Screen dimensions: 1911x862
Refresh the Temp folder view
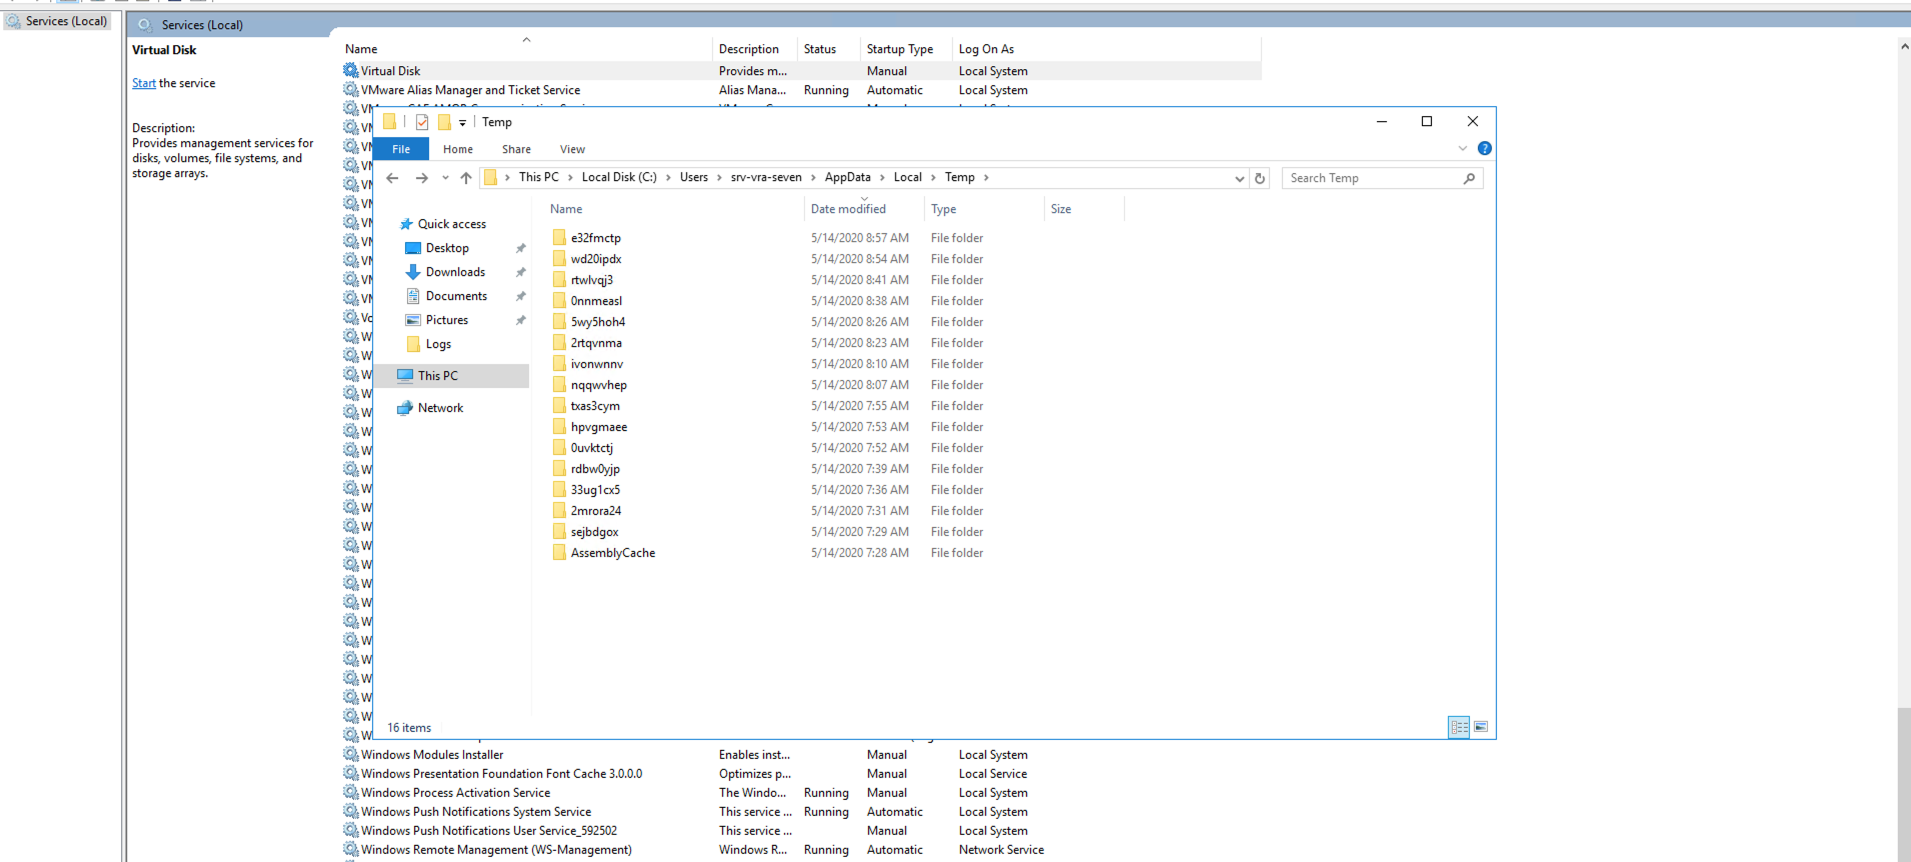point(1260,178)
